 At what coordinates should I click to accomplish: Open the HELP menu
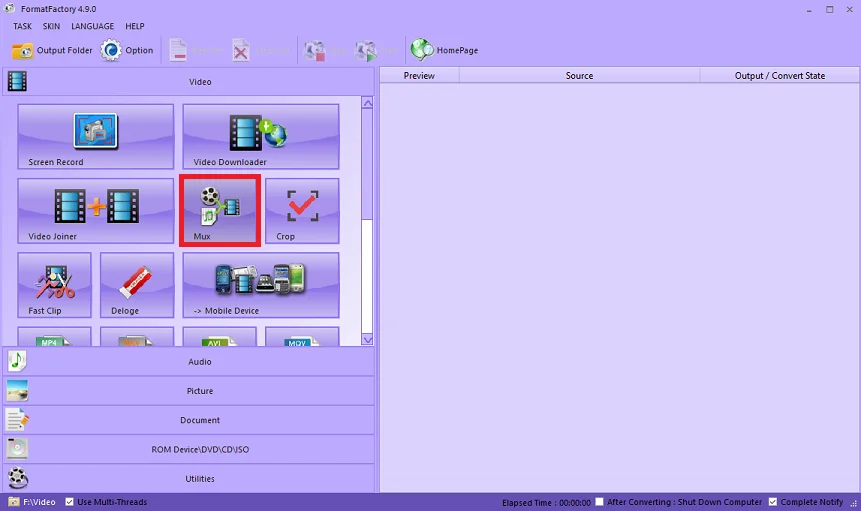pos(135,26)
